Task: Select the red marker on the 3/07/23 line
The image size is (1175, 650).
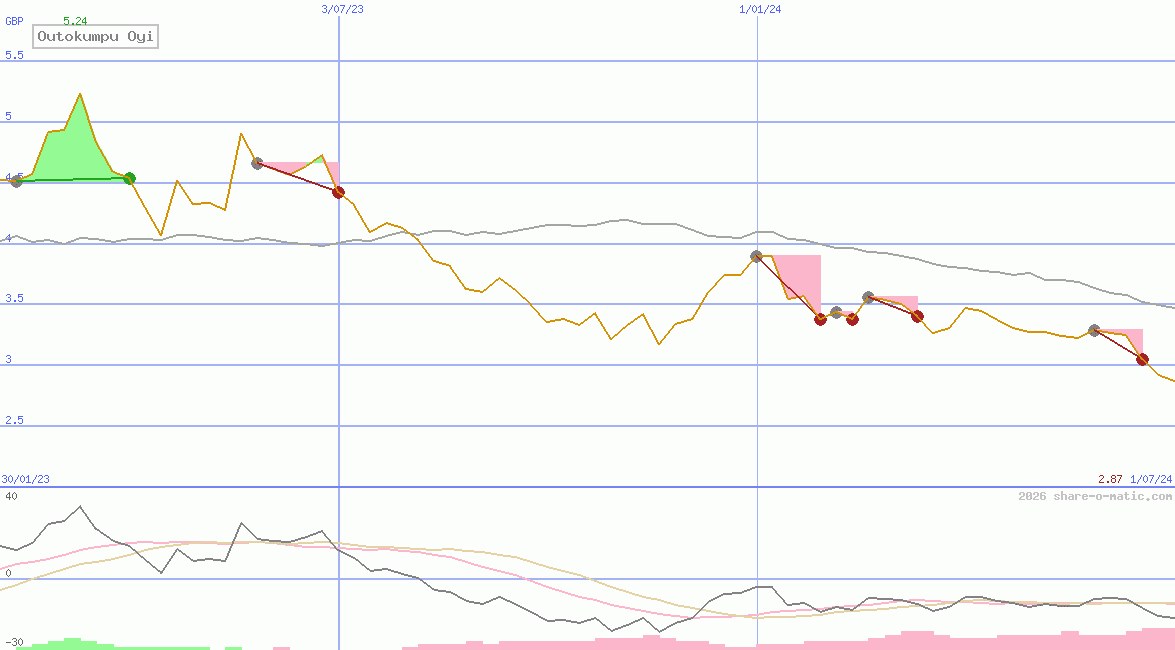Action: [x=339, y=192]
